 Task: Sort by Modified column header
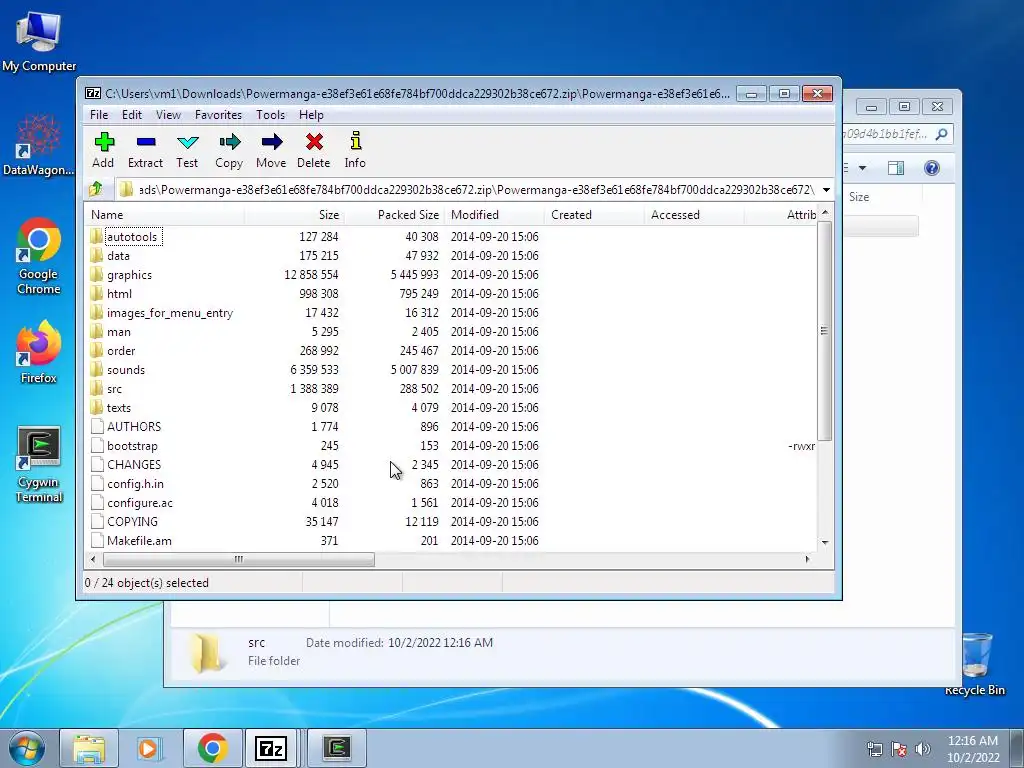494,215
